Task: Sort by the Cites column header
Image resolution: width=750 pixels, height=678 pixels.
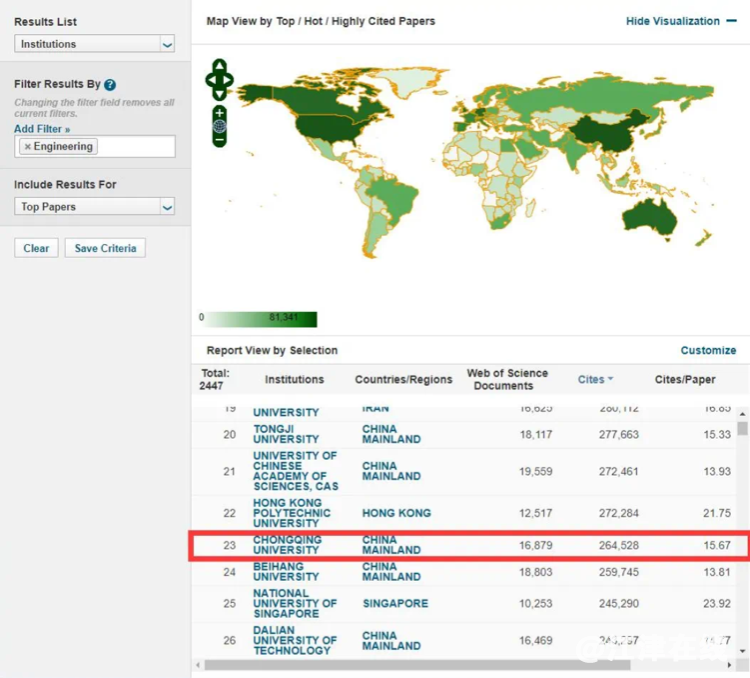Action: (595, 379)
